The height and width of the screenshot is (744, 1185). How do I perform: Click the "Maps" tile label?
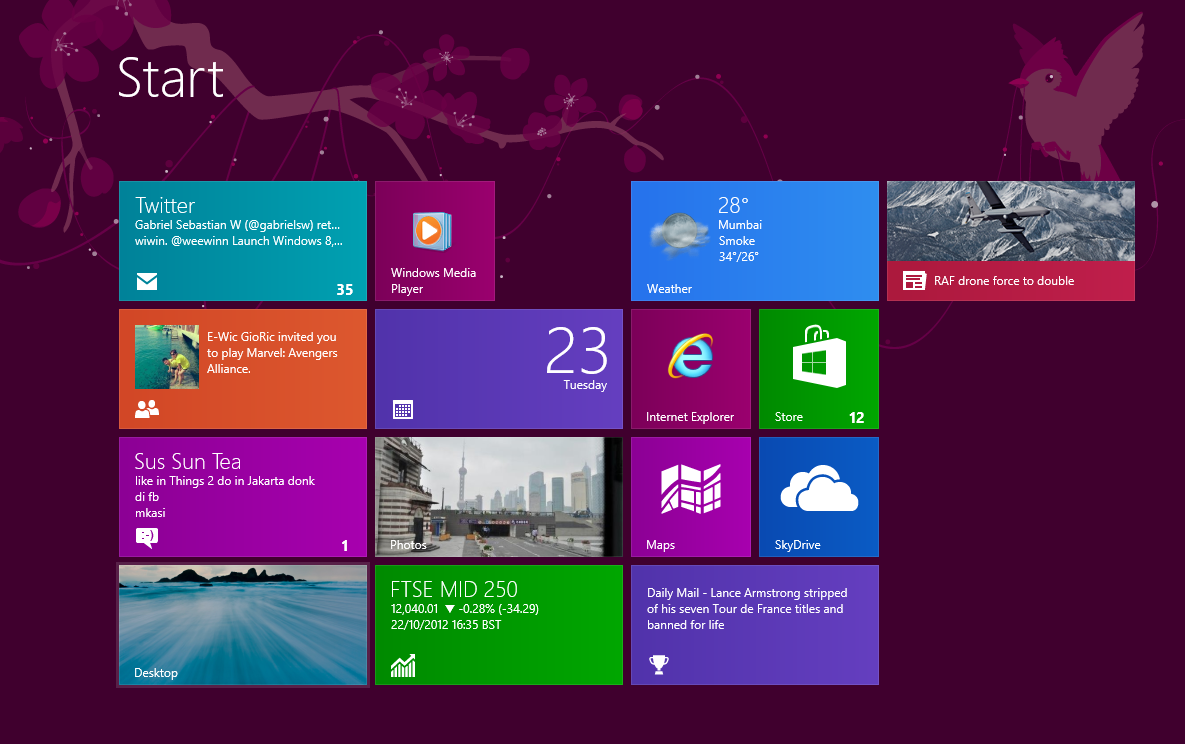pyautogui.click(x=661, y=545)
